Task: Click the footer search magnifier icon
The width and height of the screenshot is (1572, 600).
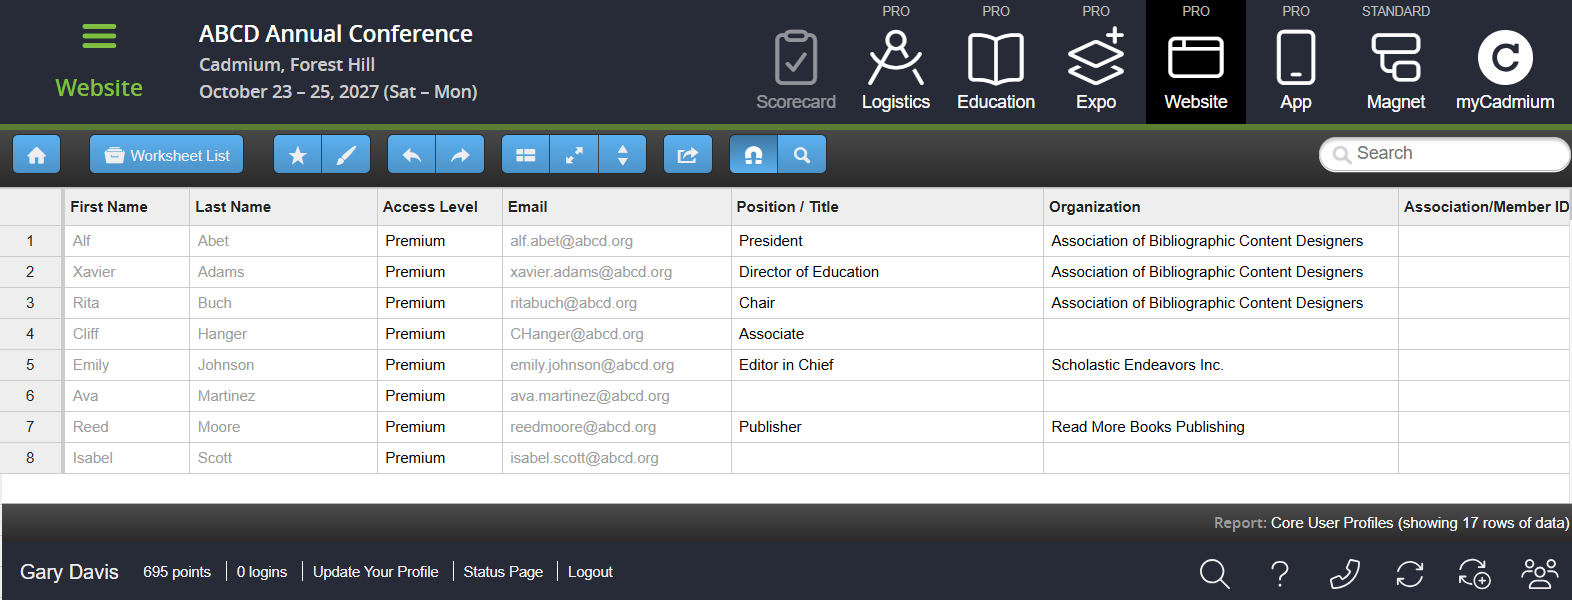Action: [x=1214, y=573]
